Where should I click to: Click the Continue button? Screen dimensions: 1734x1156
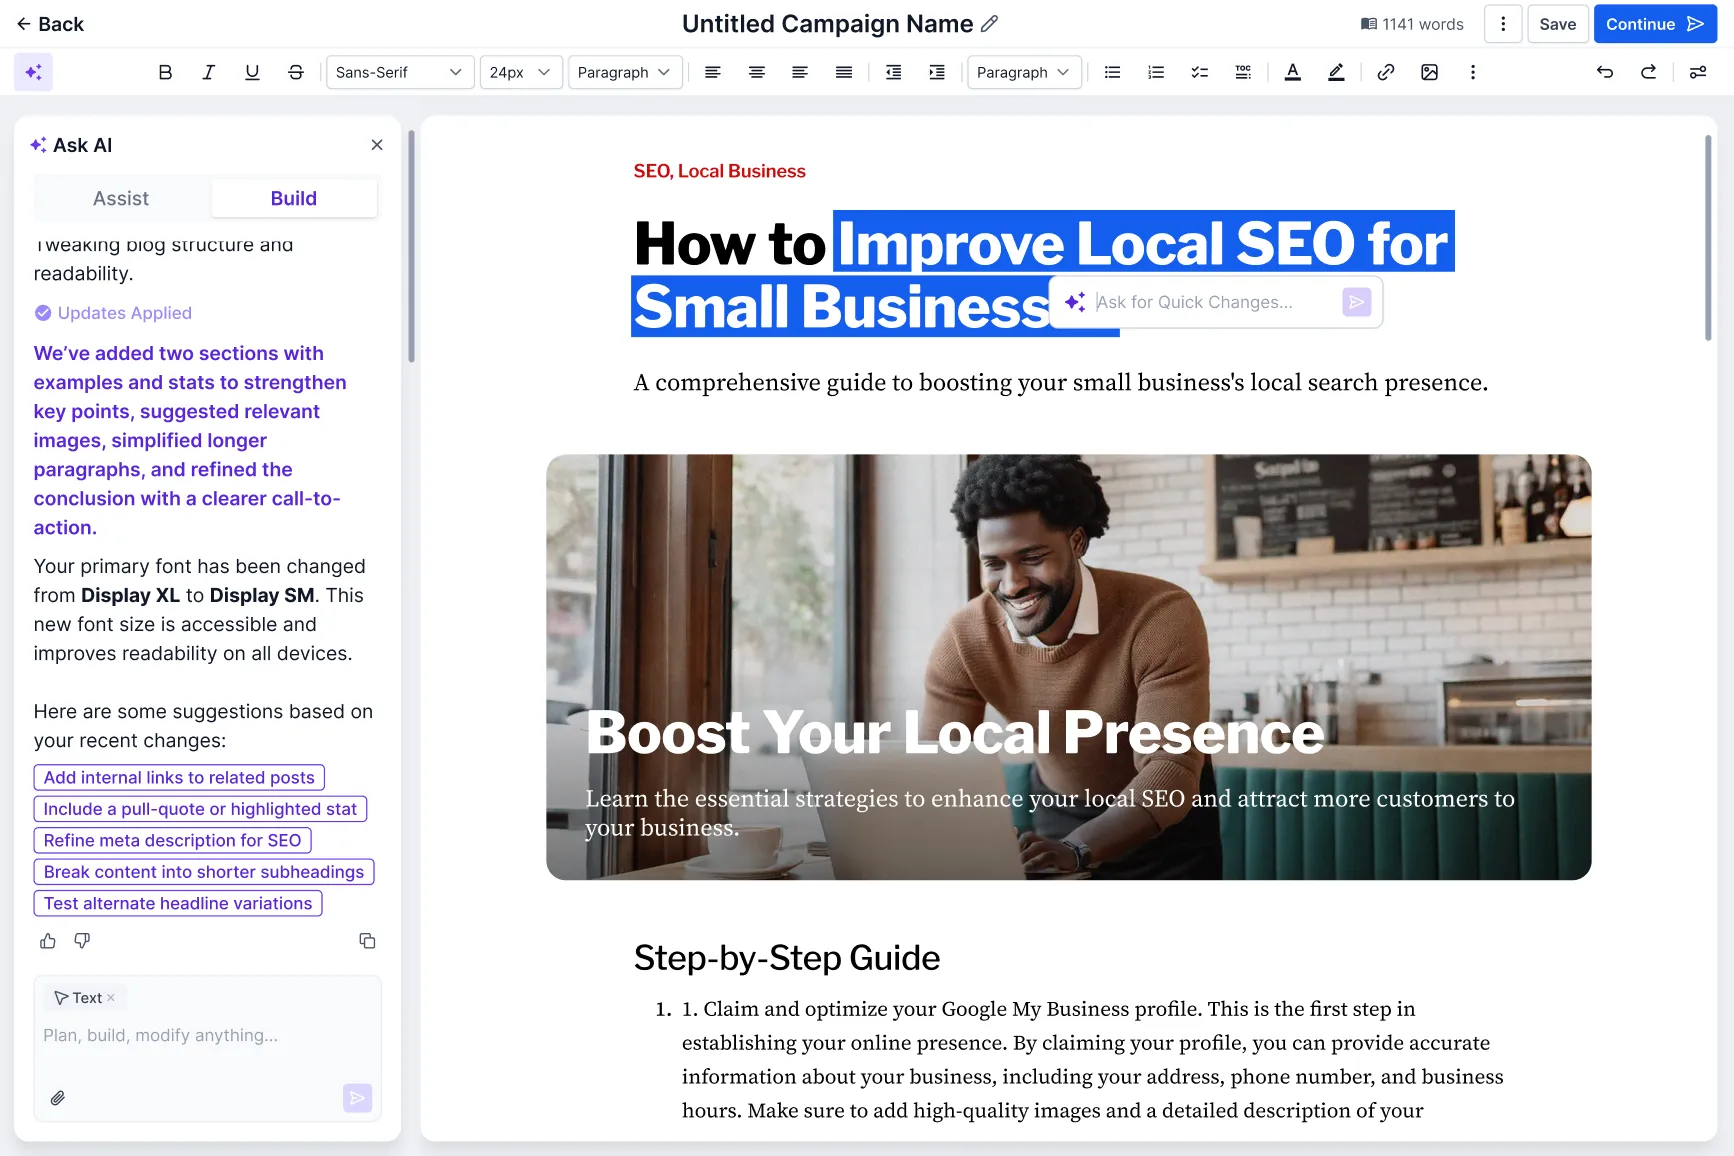pos(1655,23)
